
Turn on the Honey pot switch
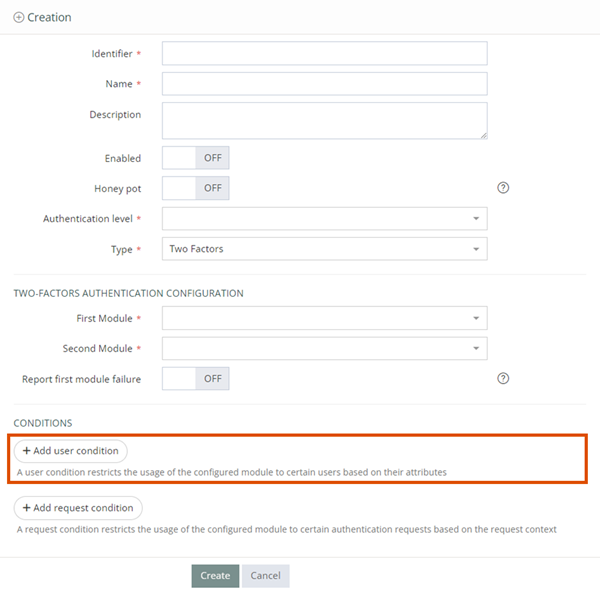pos(195,188)
